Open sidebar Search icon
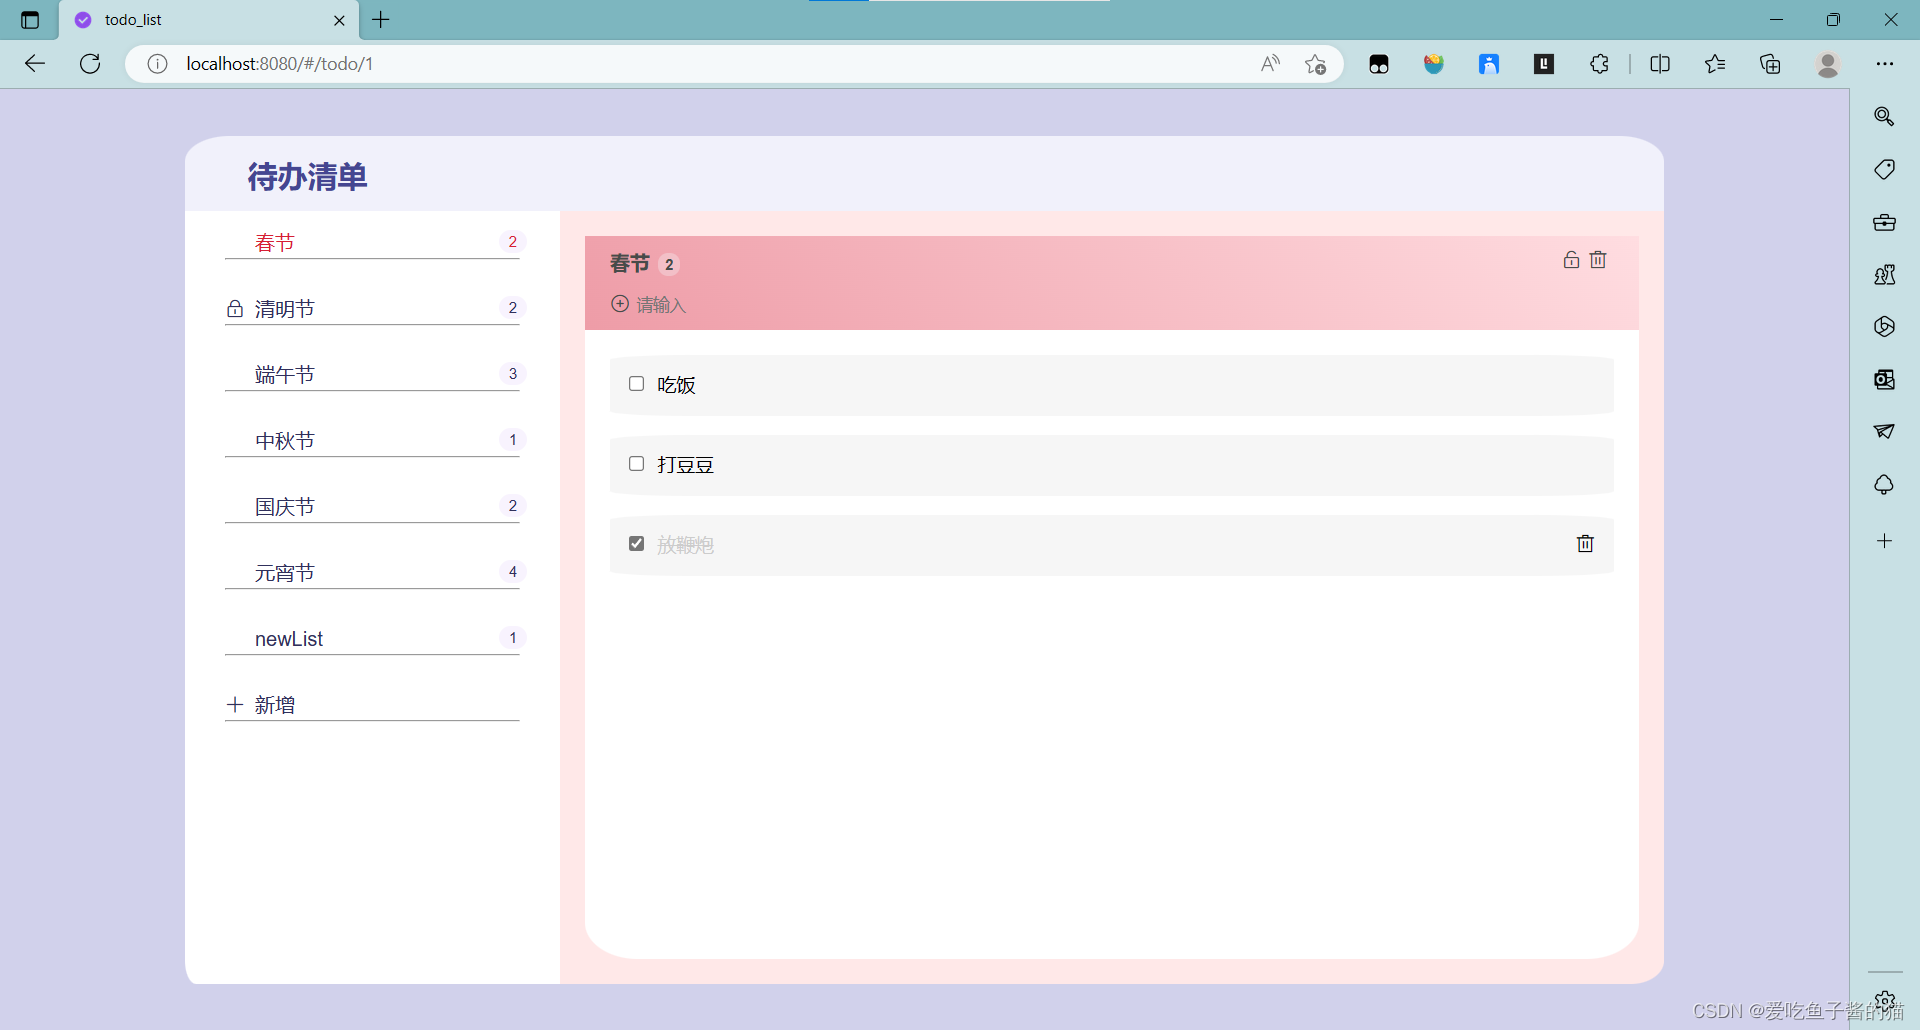Image resolution: width=1920 pixels, height=1030 pixels. tap(1884, 117)
